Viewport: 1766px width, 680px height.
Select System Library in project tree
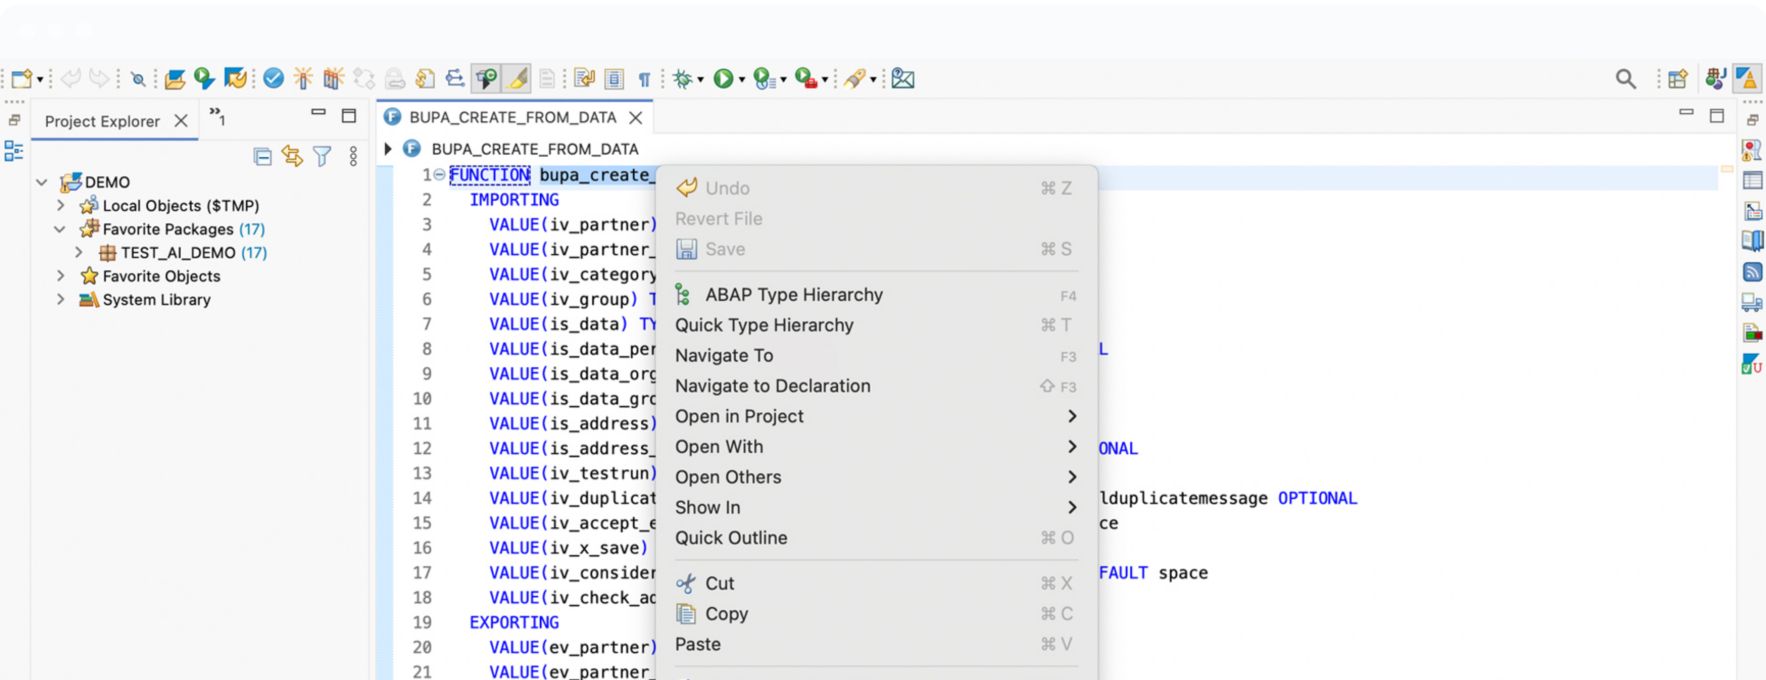click(x=156, y=299)
